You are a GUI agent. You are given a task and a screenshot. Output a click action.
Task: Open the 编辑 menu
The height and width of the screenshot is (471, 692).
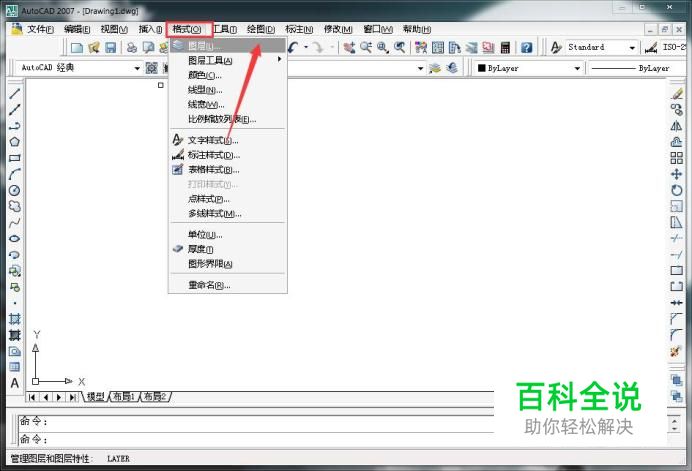pos(77,29)
